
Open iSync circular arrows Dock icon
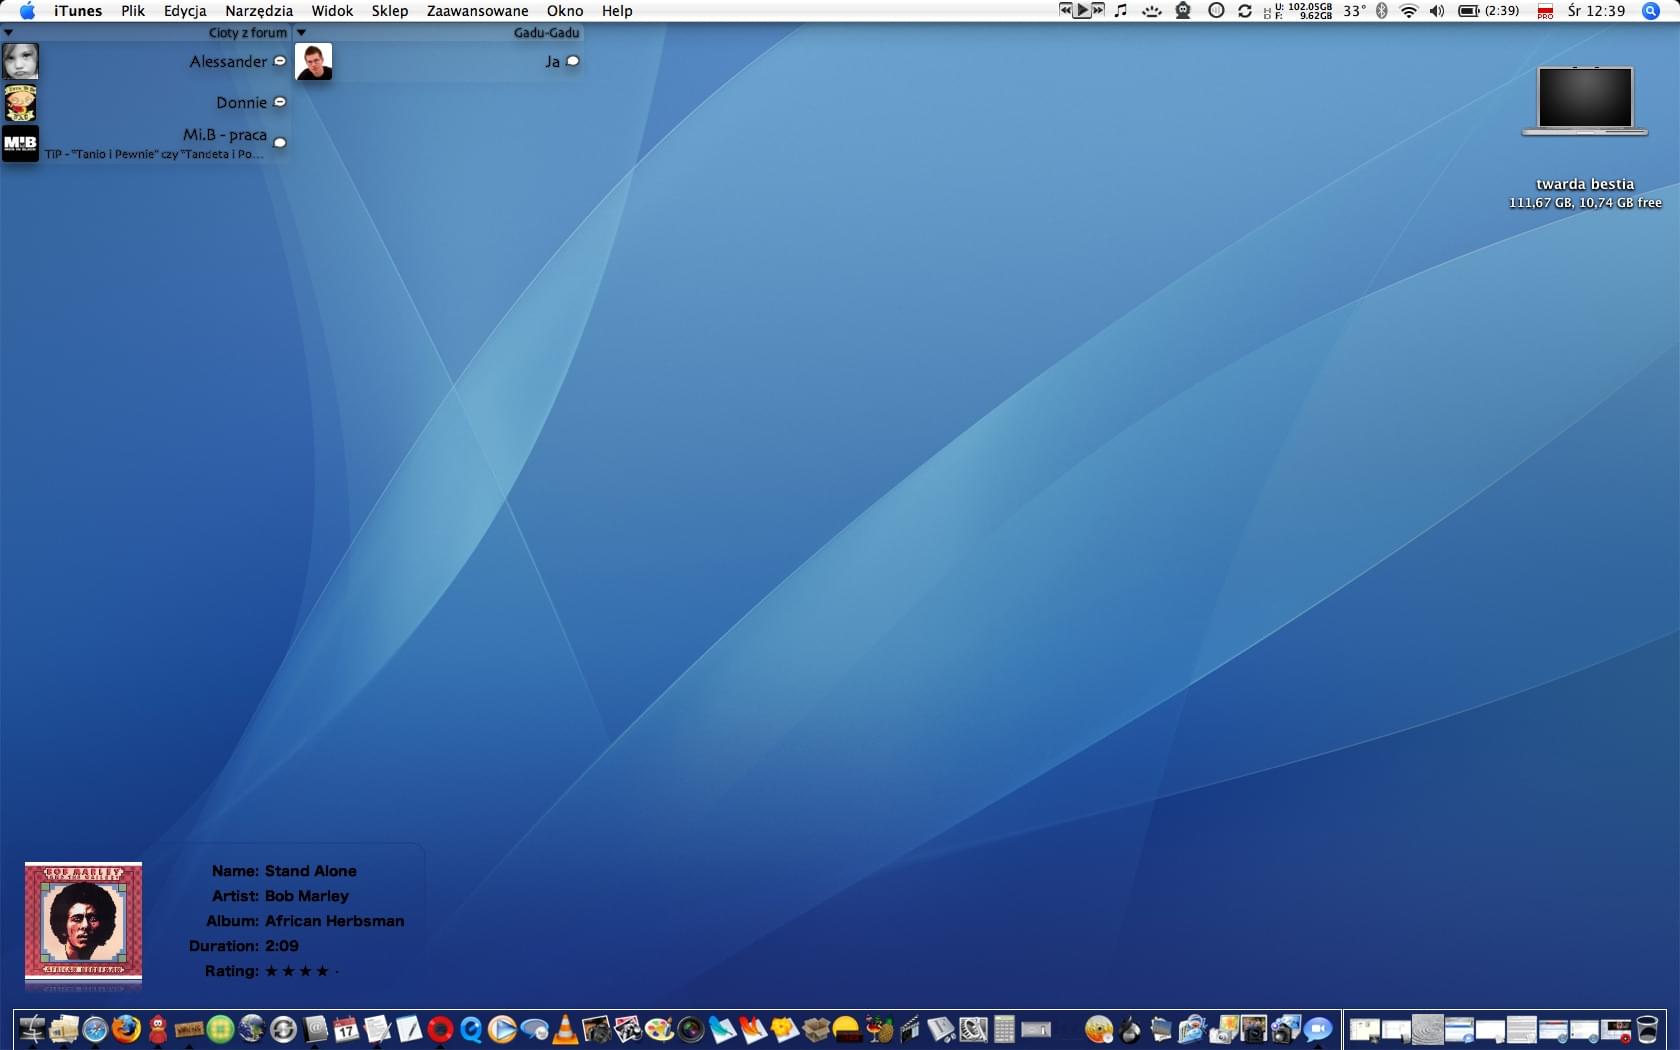coord(283,1028)
